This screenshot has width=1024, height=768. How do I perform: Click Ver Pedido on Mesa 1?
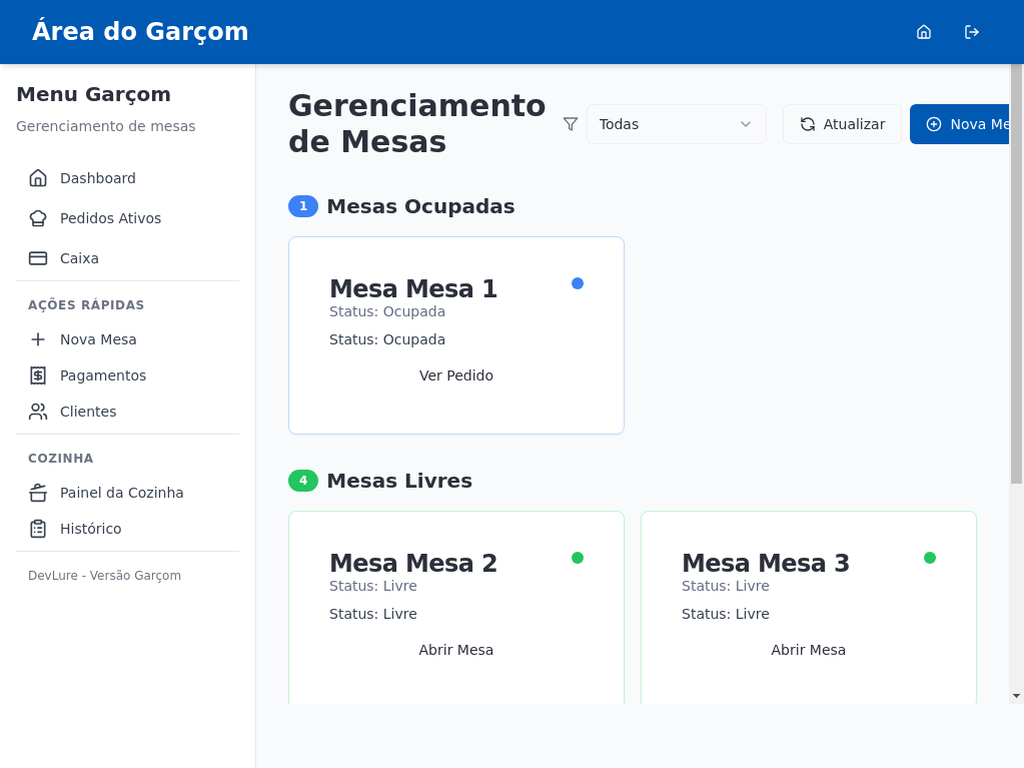pos(456,375)
